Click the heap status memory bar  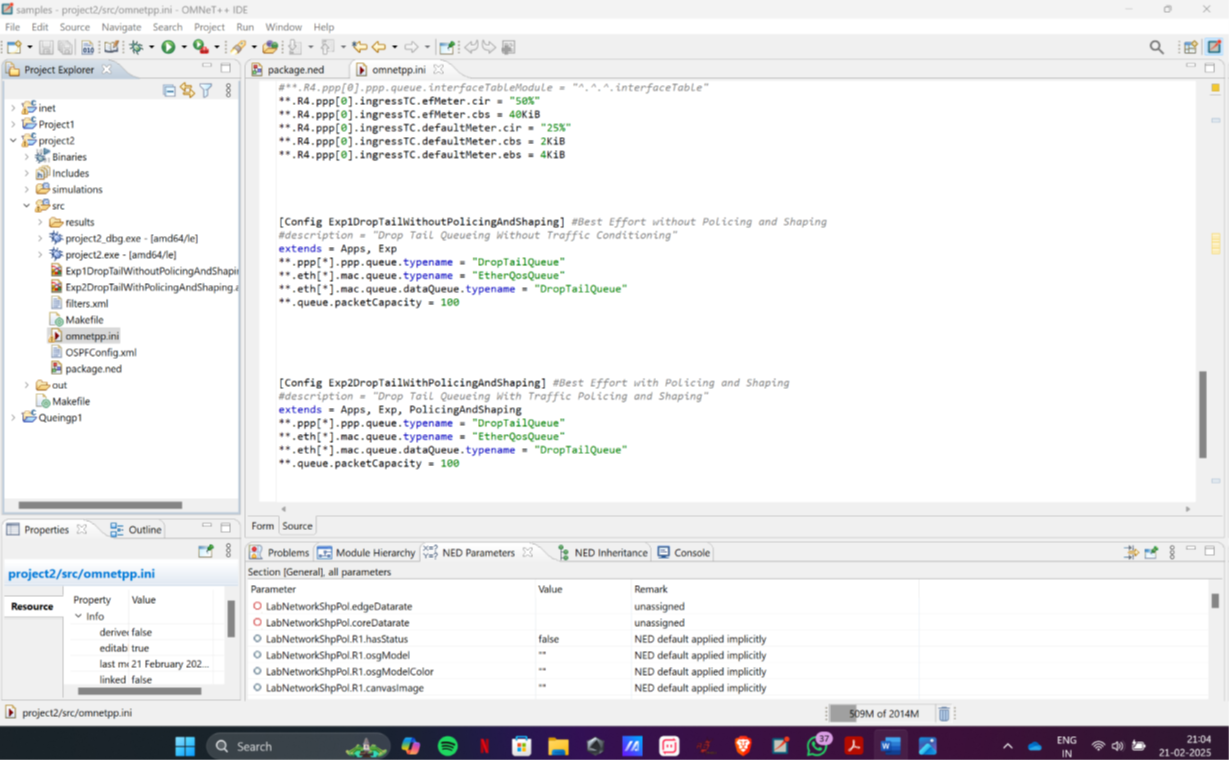[879, 714]
